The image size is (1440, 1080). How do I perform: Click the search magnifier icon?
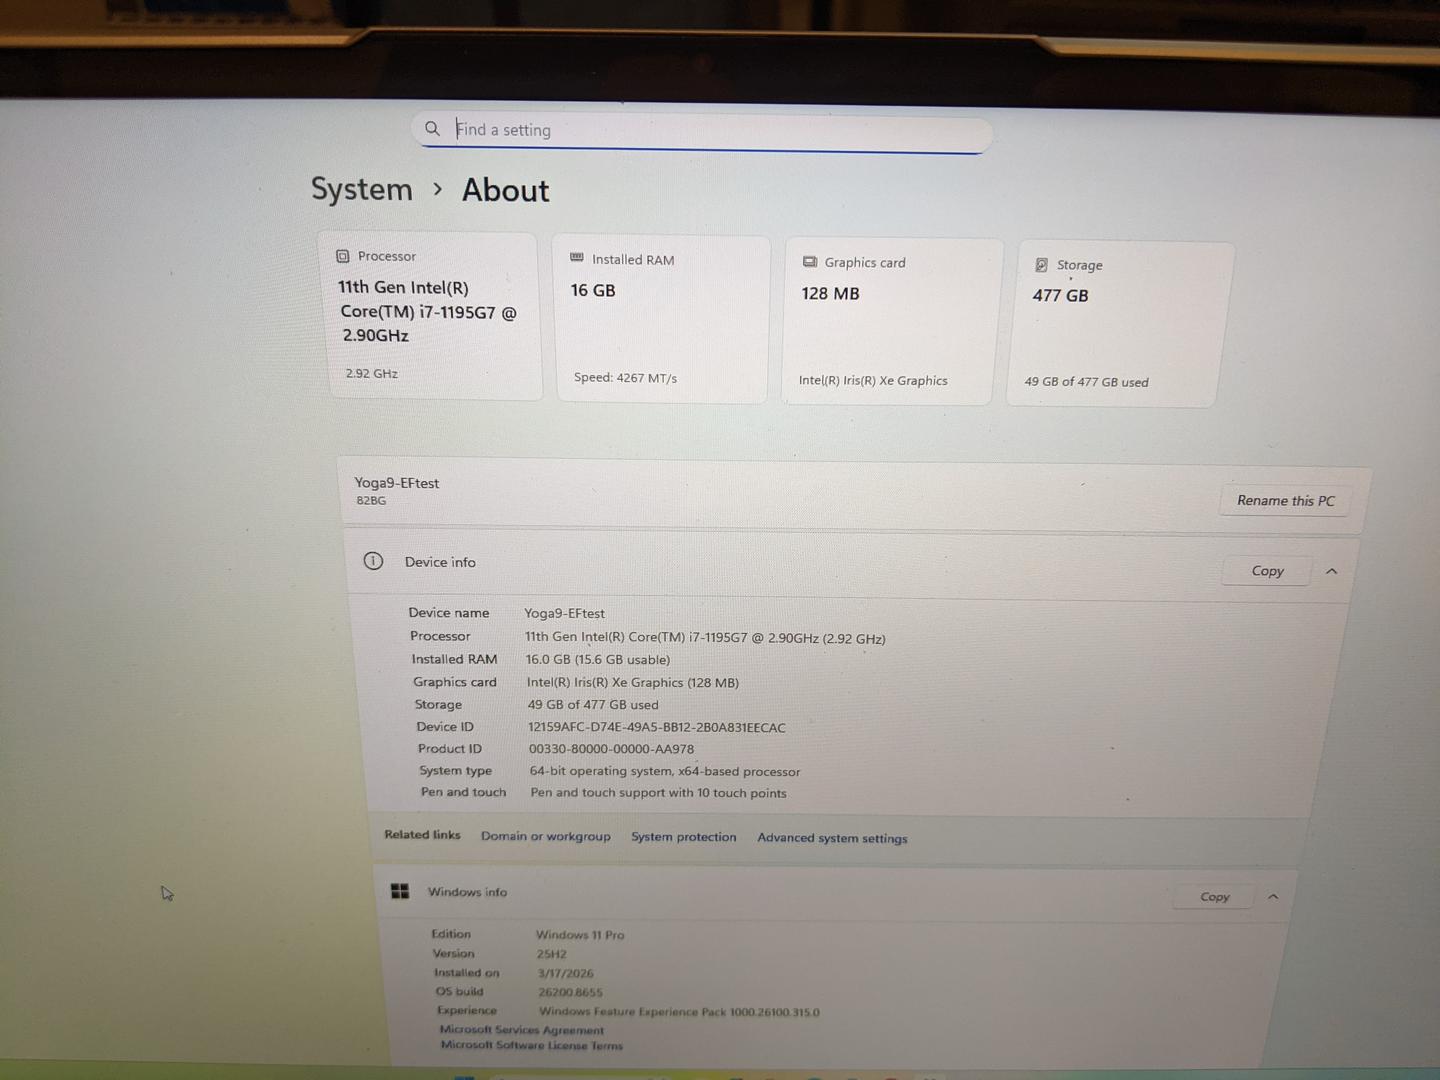pos(432,128)
